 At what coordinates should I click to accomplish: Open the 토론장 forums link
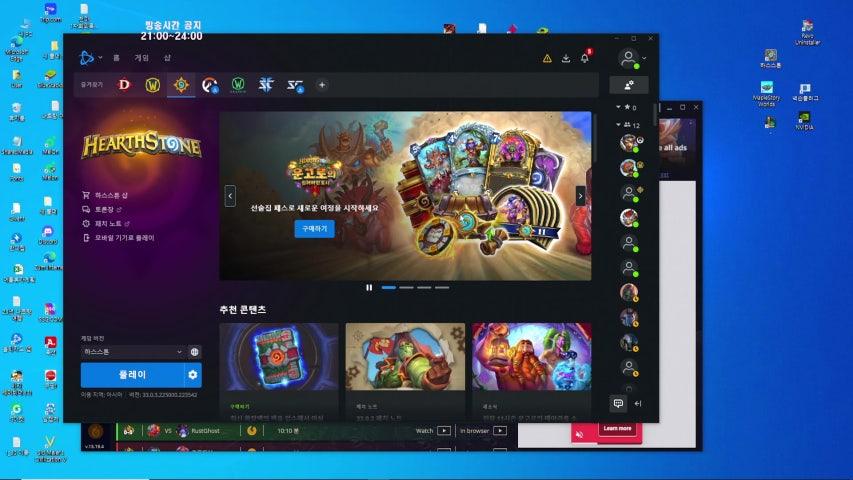pos(102,209)
